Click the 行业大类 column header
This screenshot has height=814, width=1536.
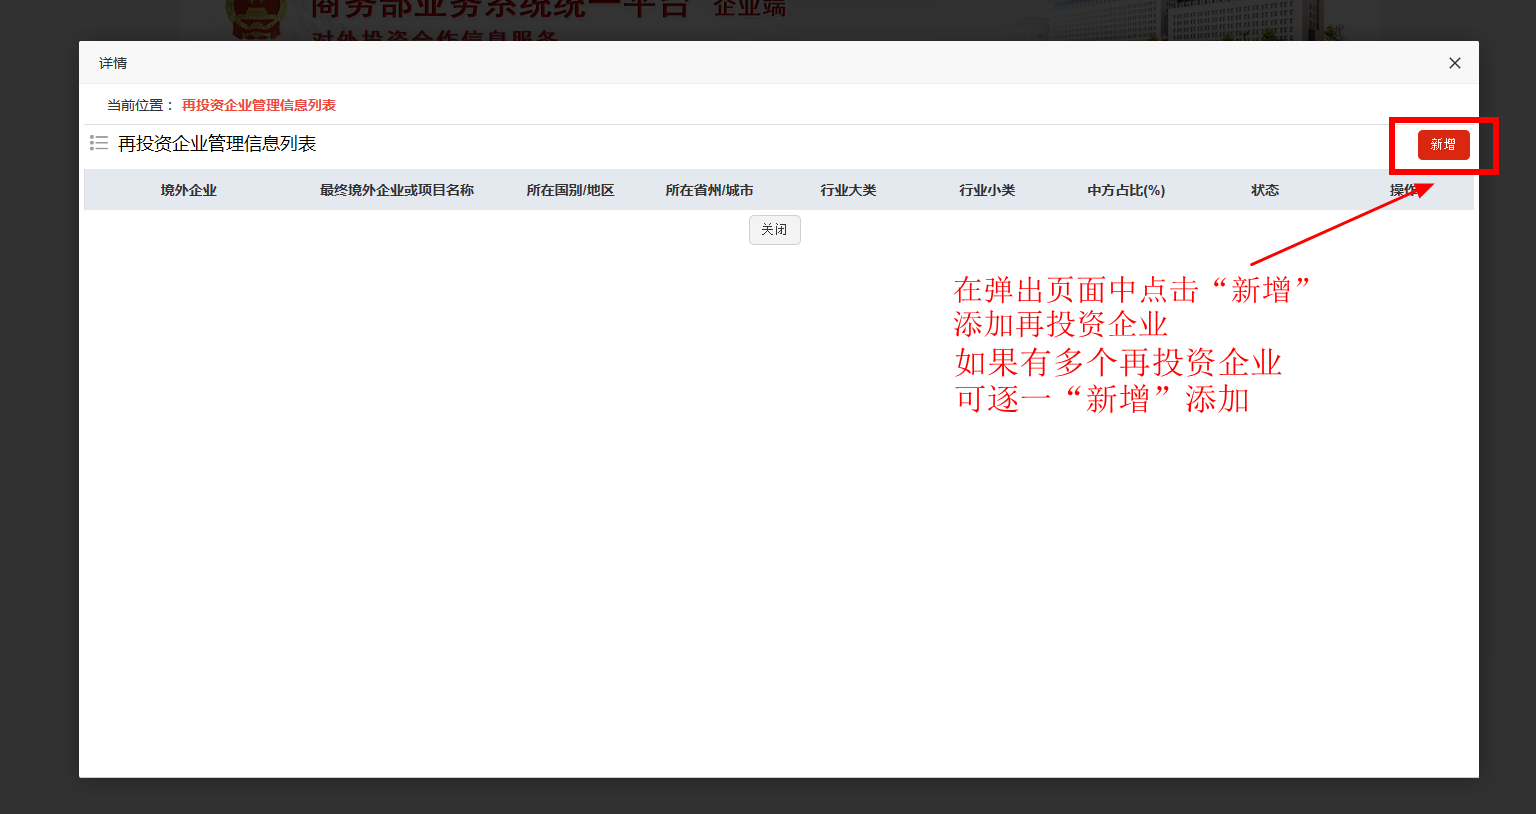click(x=848, y=190)
